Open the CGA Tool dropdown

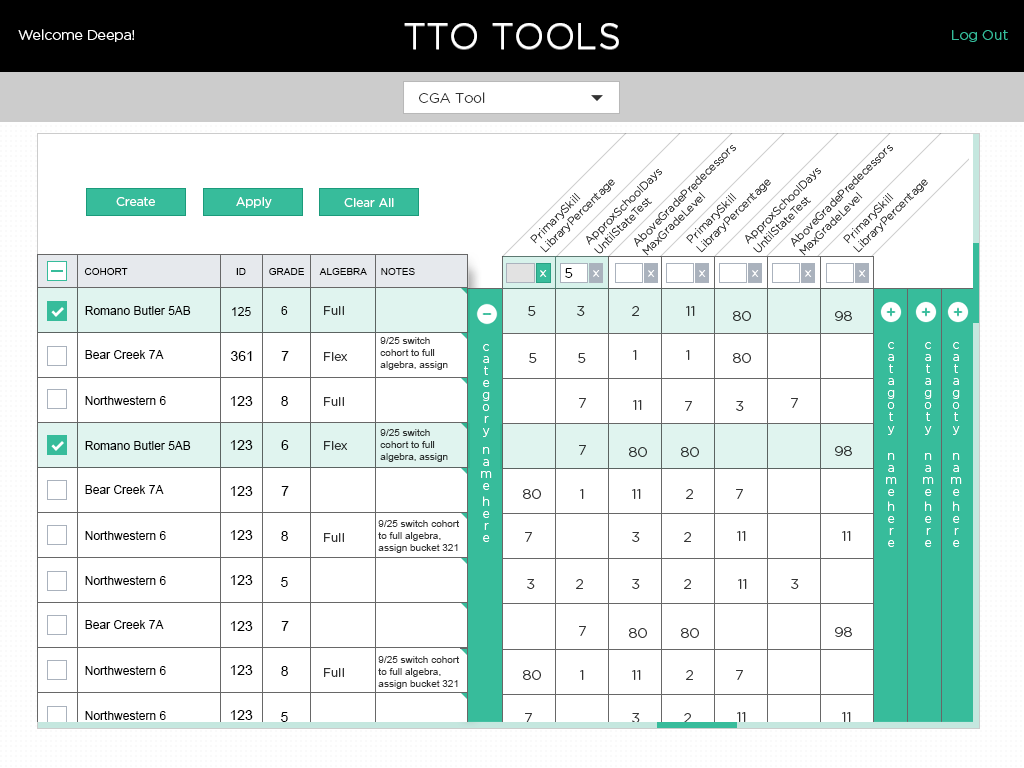(x=511, y=98)
